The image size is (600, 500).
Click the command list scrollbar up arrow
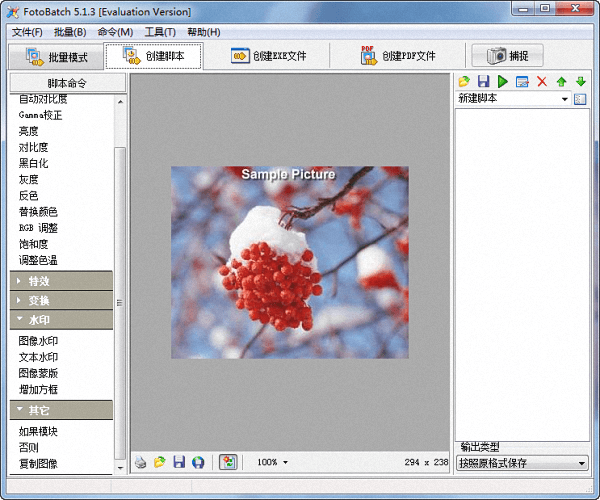(x=120, y=102)
